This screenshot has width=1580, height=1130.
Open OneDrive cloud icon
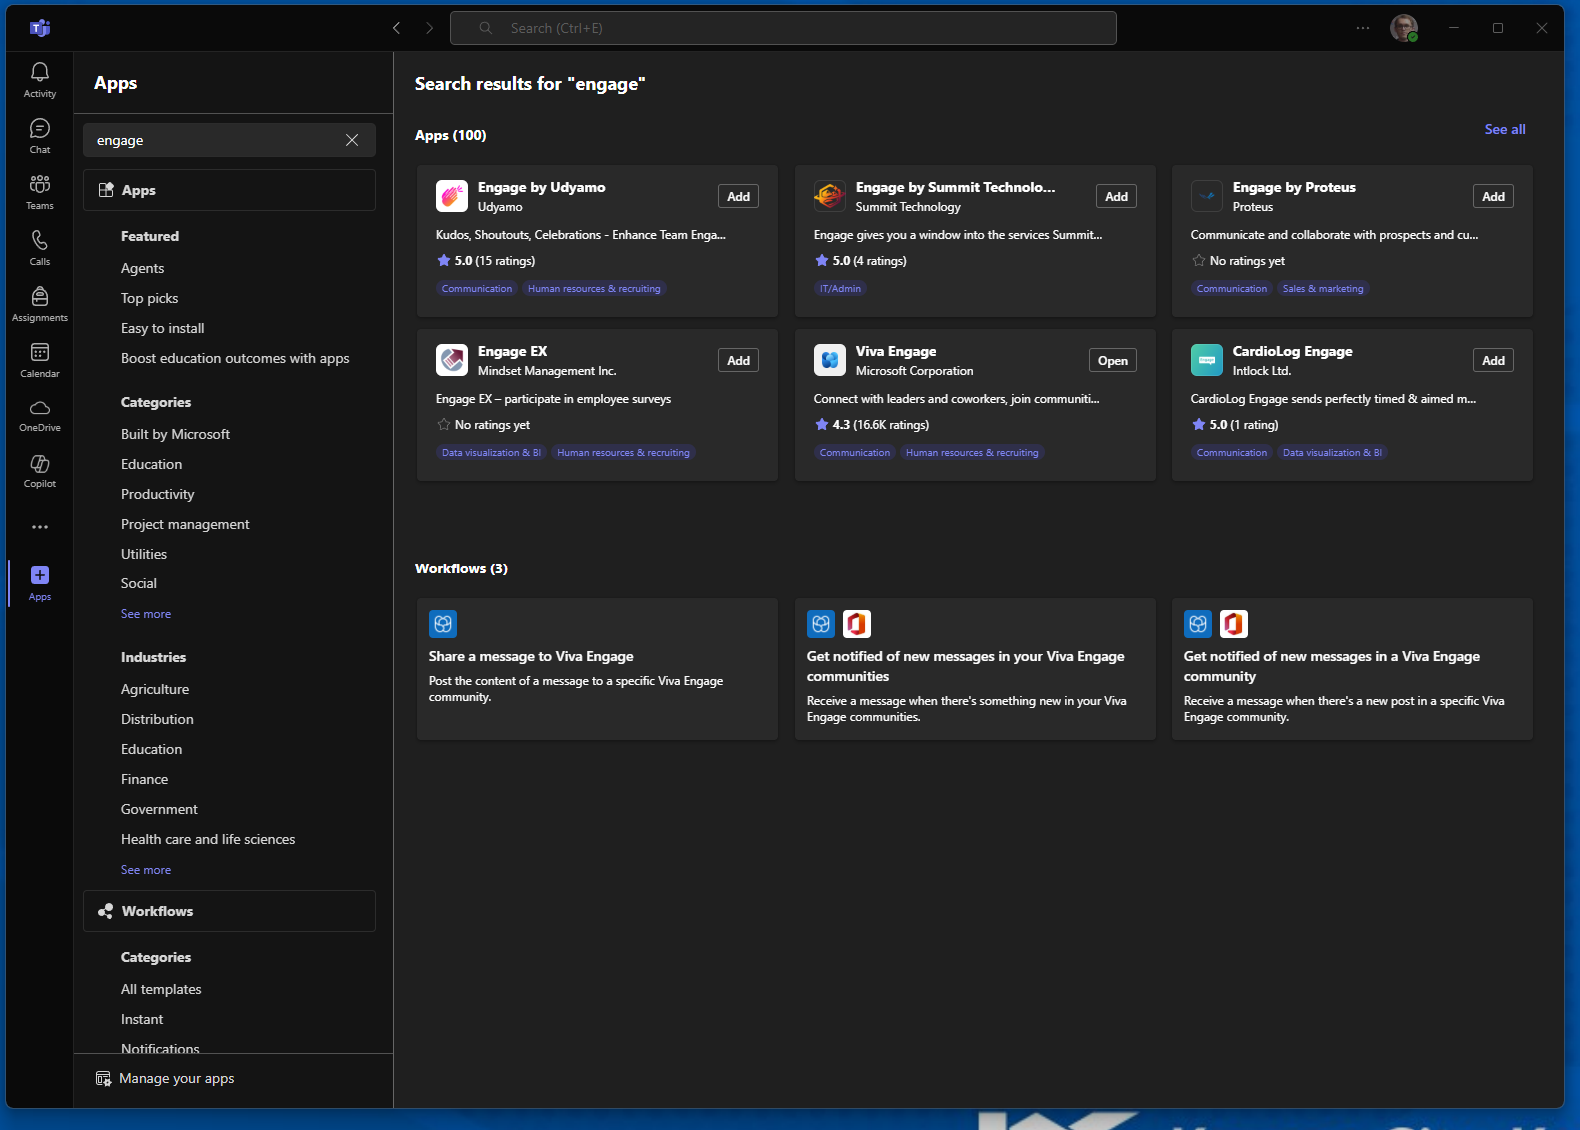click(40, 414)
